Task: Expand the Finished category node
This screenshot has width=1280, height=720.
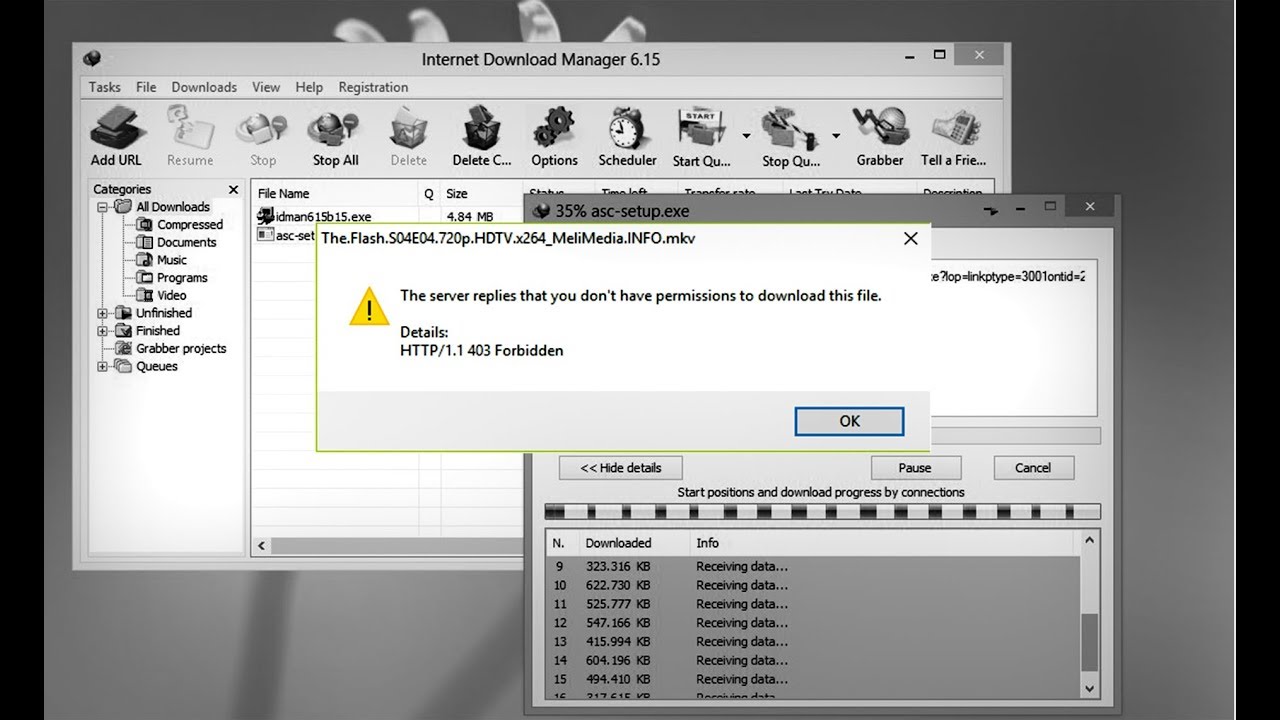Action: coord(102,331)
